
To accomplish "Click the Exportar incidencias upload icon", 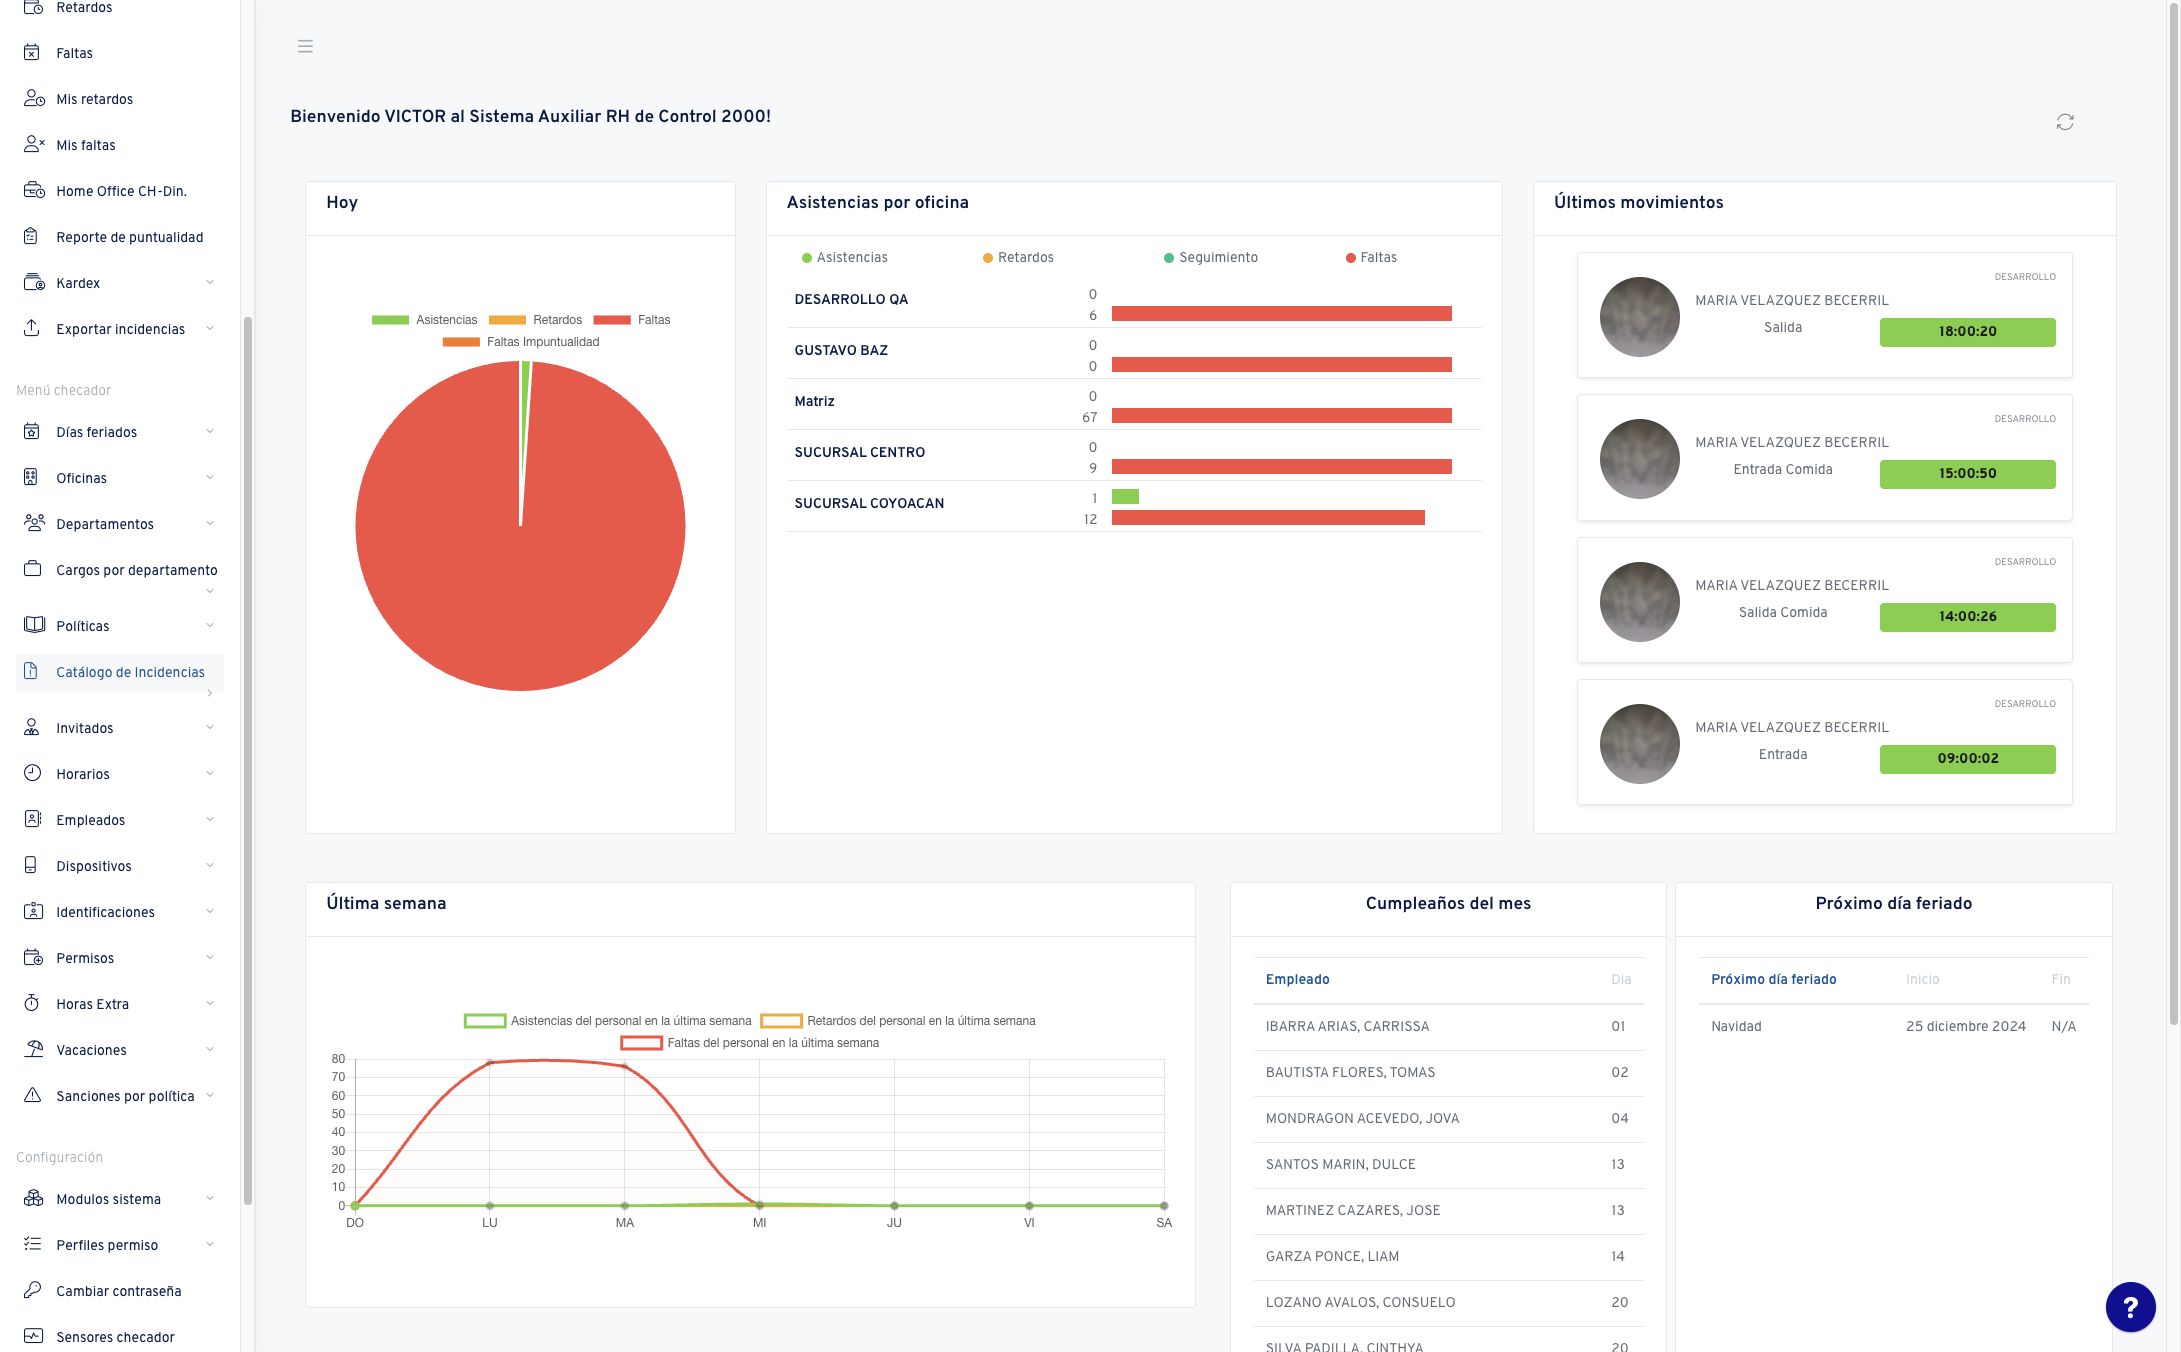I will (32, 328).
